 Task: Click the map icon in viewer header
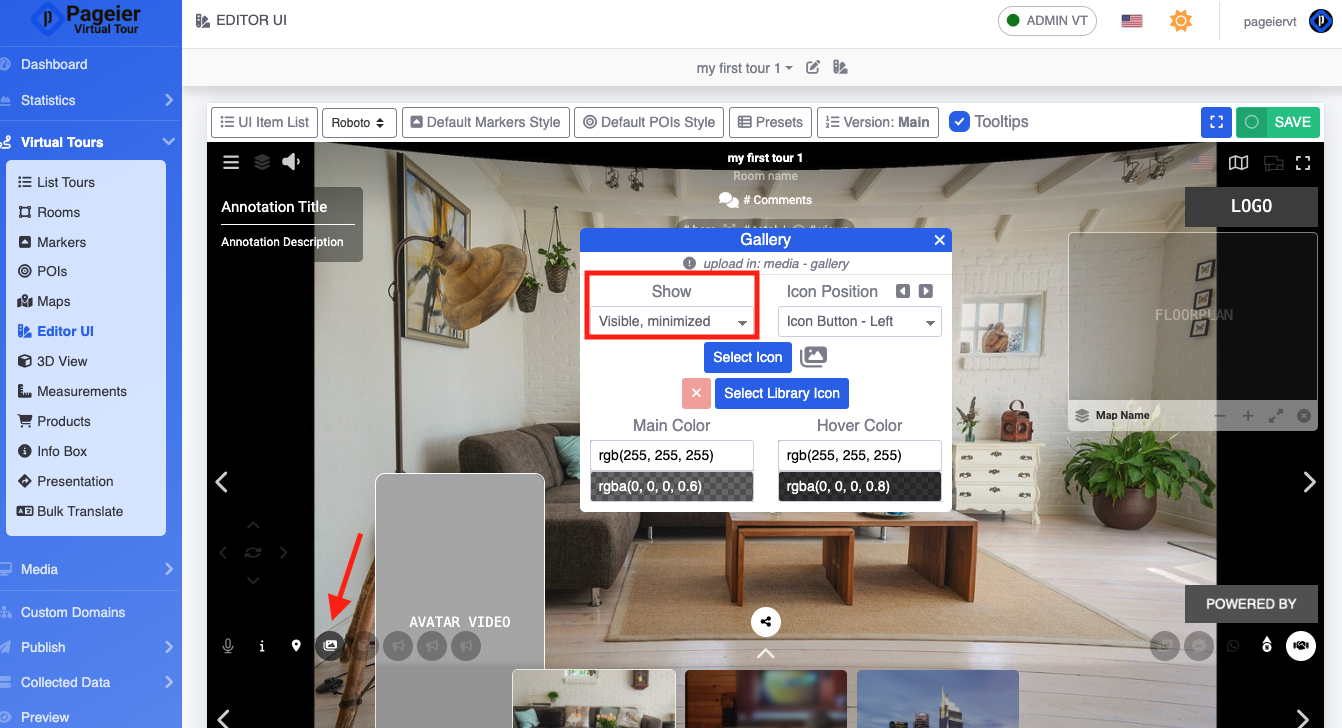click(x=1238, y=163)
